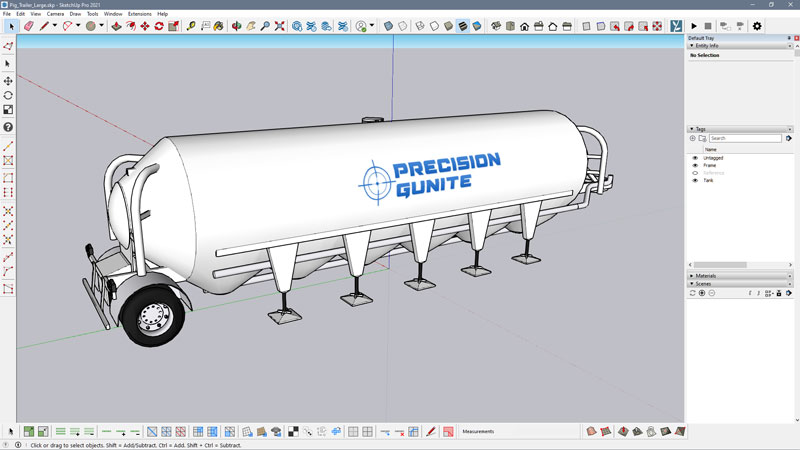Click the Add Tag button
The width and height of the screenshot is (800, 450).
(692, 138)
